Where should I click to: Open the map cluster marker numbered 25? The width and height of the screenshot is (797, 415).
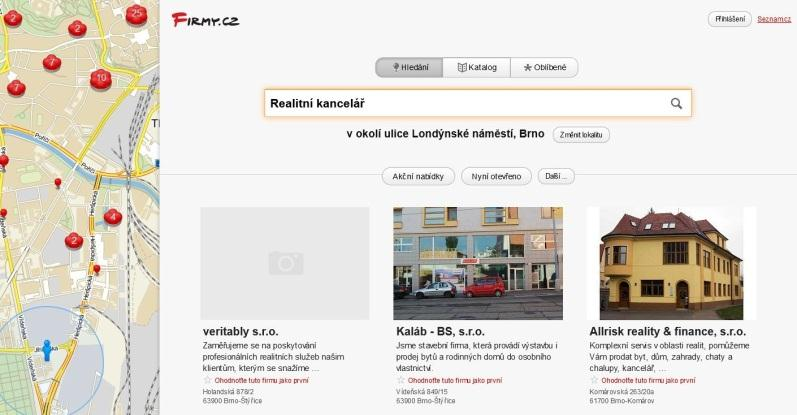(x=136, y=14)
